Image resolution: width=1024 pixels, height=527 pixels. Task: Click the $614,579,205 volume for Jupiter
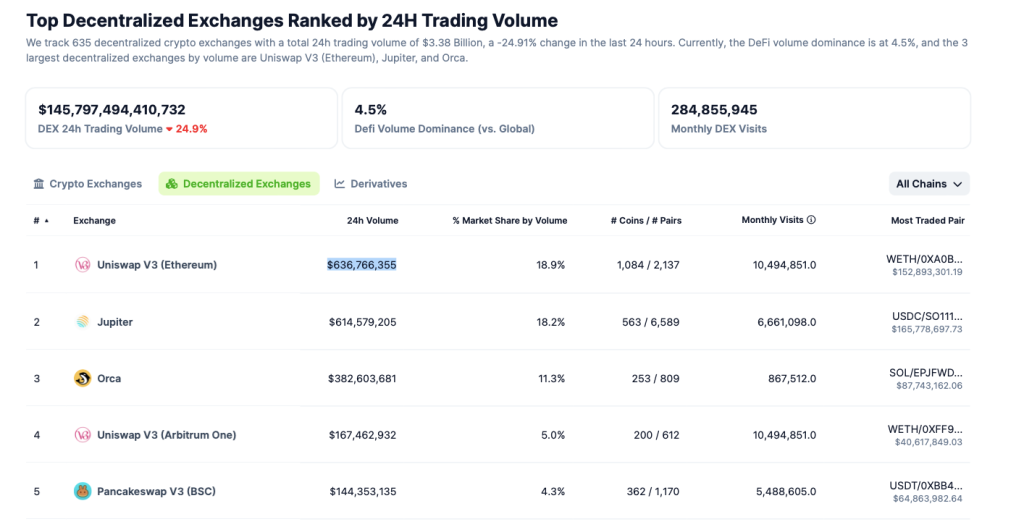tap(362, 322)
